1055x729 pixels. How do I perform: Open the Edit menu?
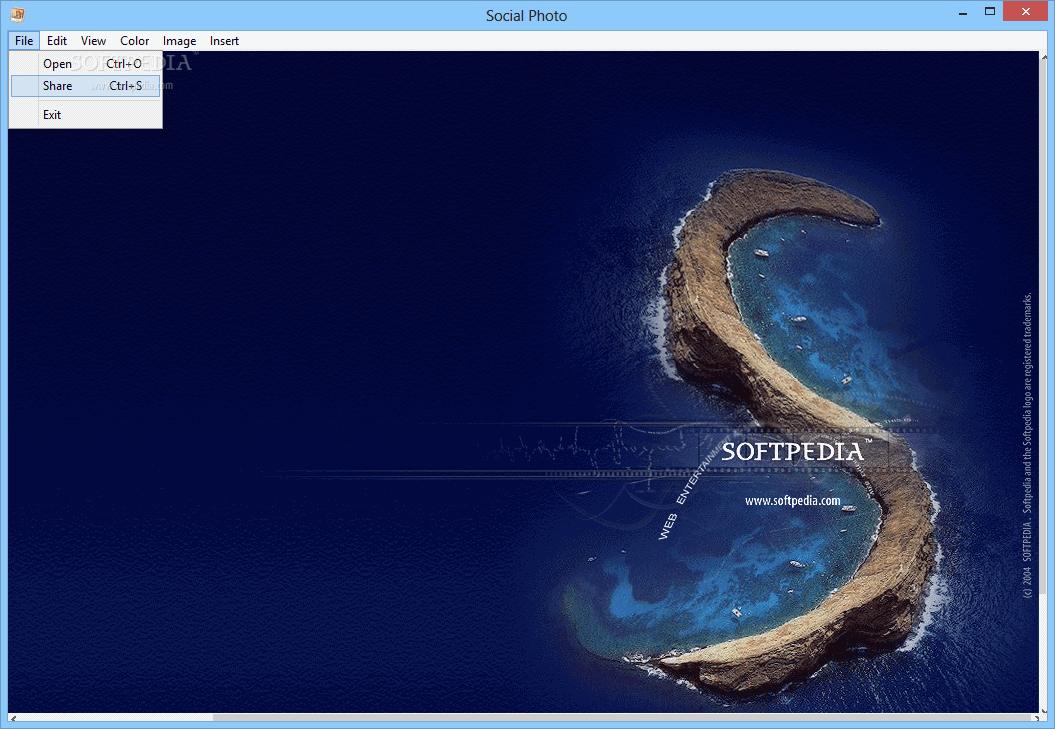[x=57, y=41]
